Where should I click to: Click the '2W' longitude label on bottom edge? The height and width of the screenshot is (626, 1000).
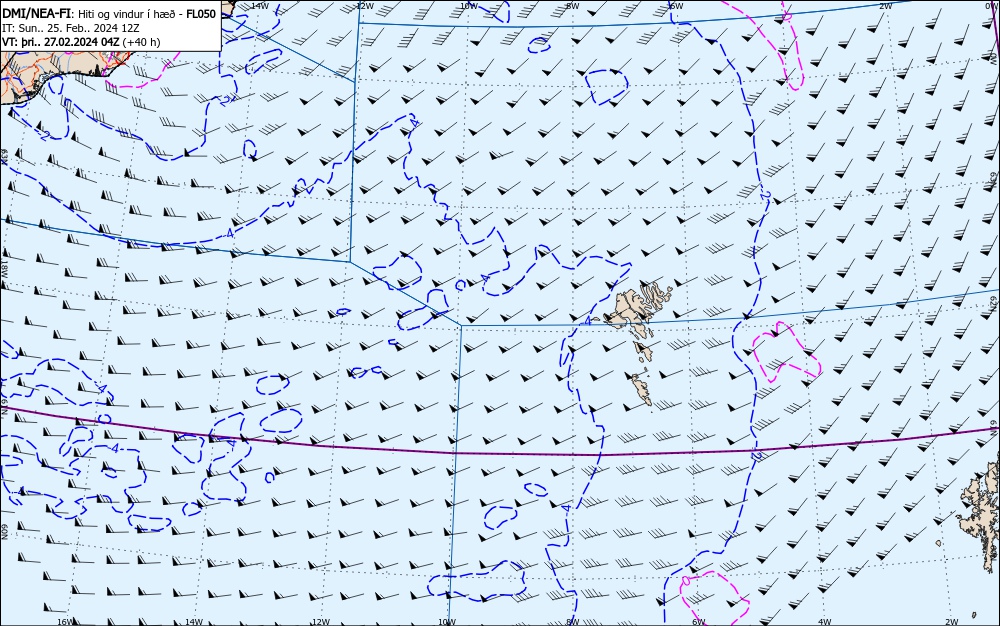952,622
